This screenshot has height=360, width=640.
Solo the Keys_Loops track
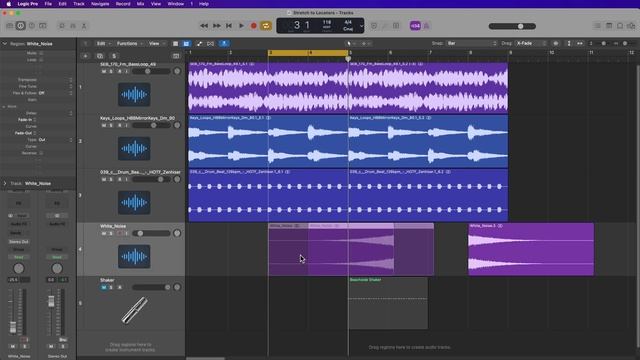(x=111, y=125)
